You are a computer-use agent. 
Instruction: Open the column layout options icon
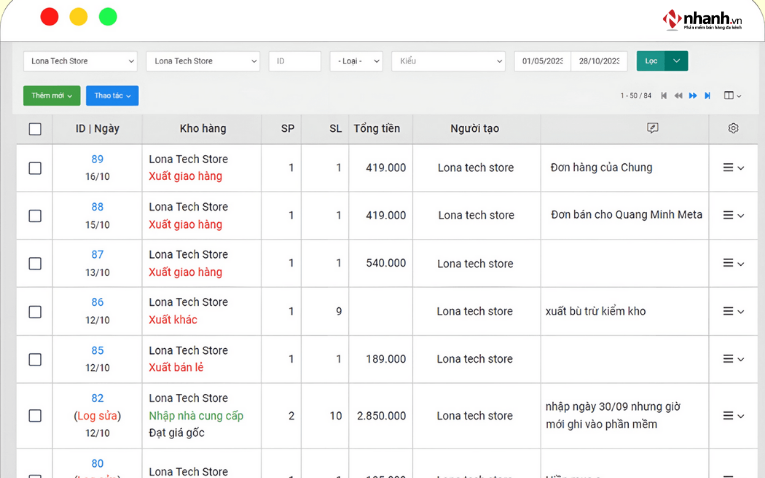(732, 96)
